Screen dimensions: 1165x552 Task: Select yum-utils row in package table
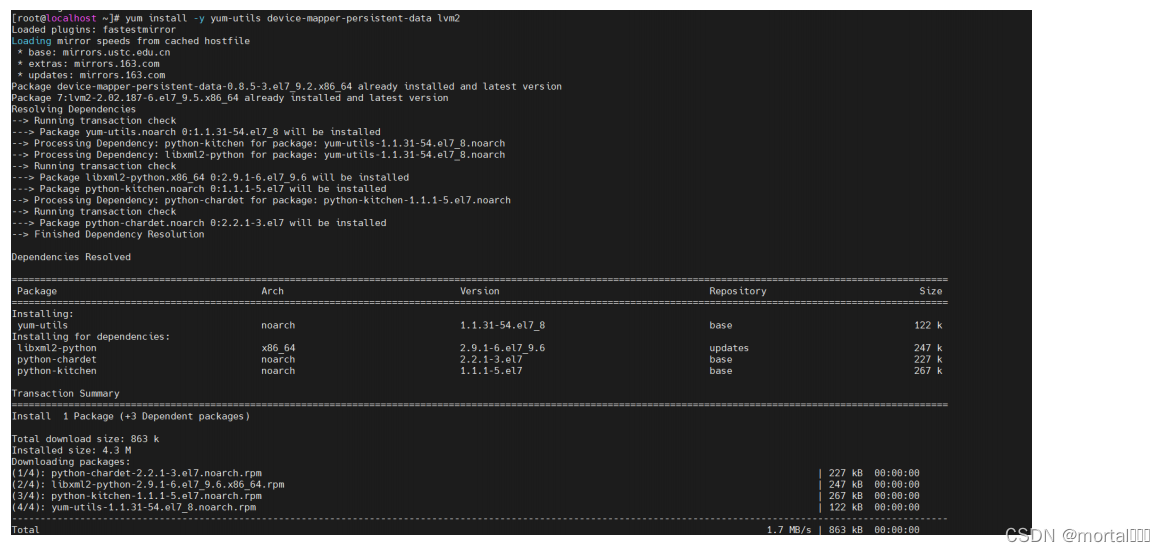pos(43,325)
